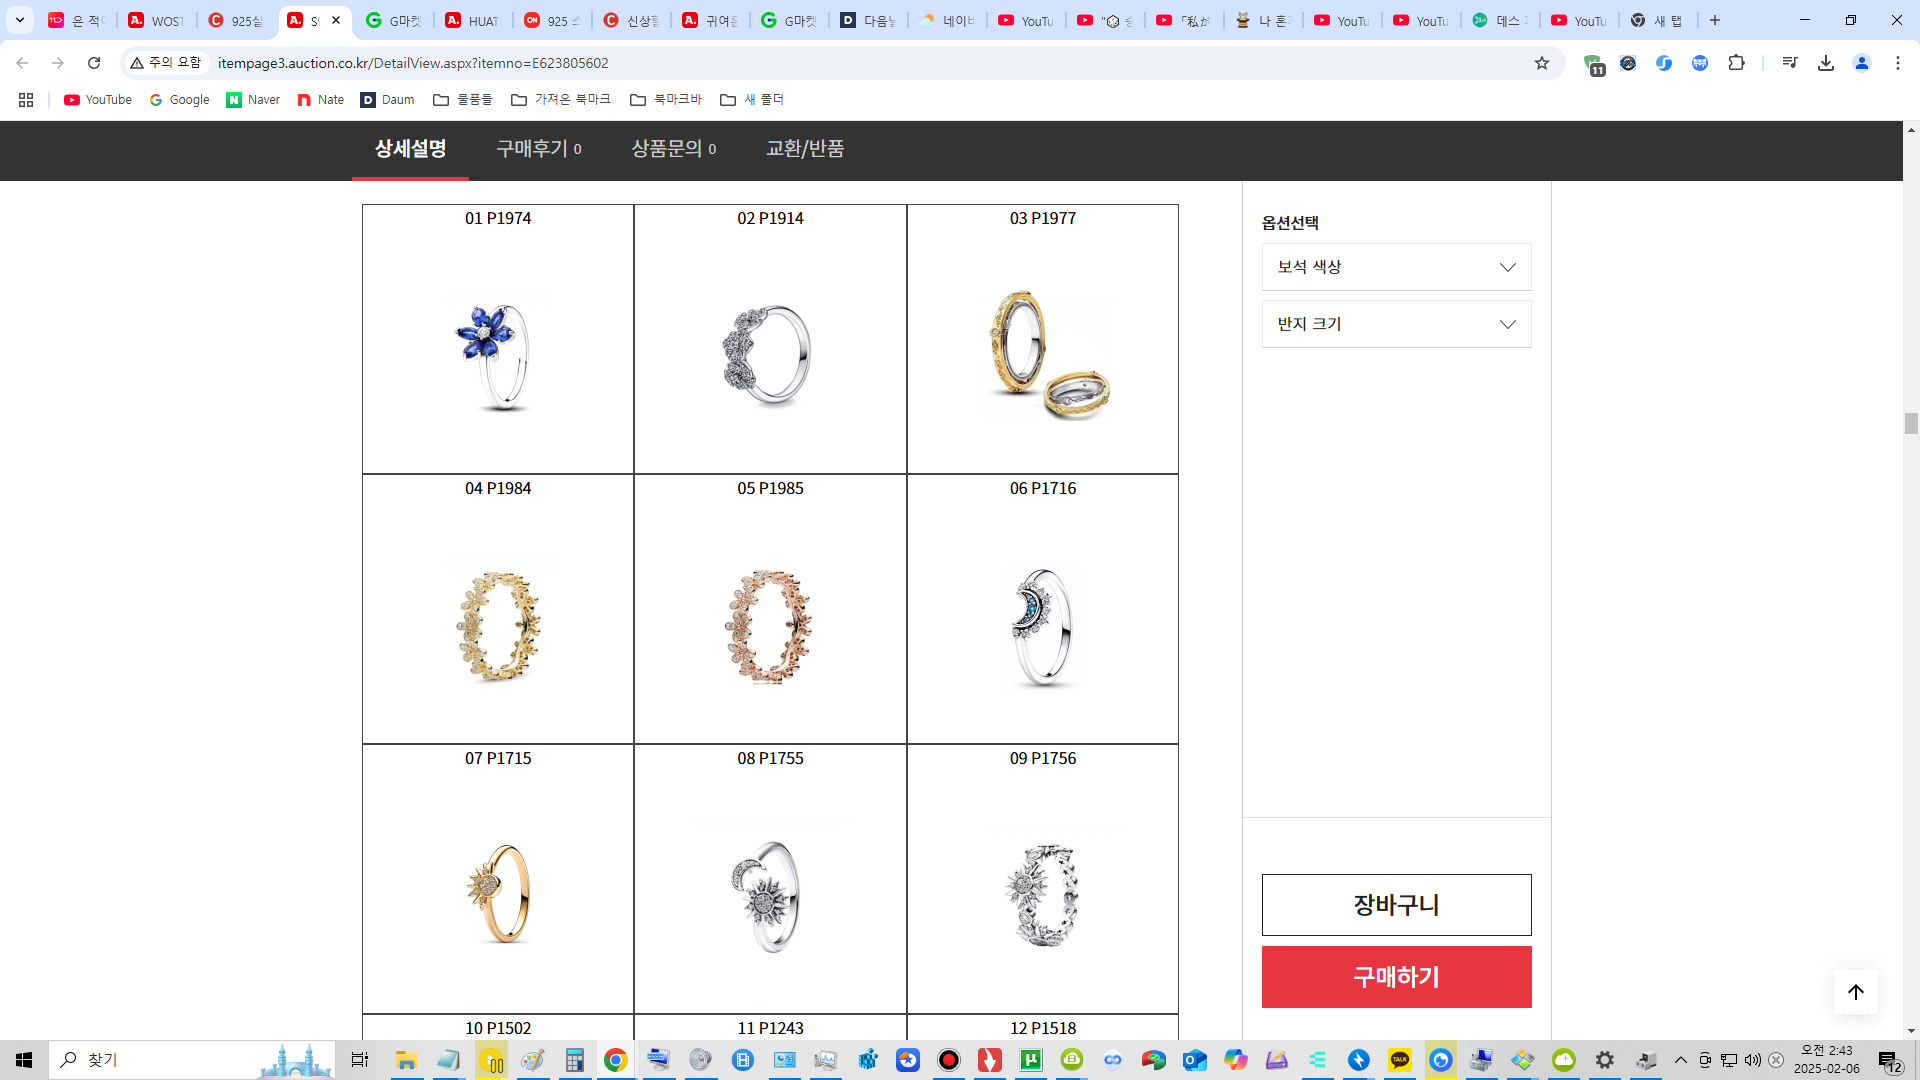
Task: Open Settings gear on the taskbar
Action: [1605, 1060]
